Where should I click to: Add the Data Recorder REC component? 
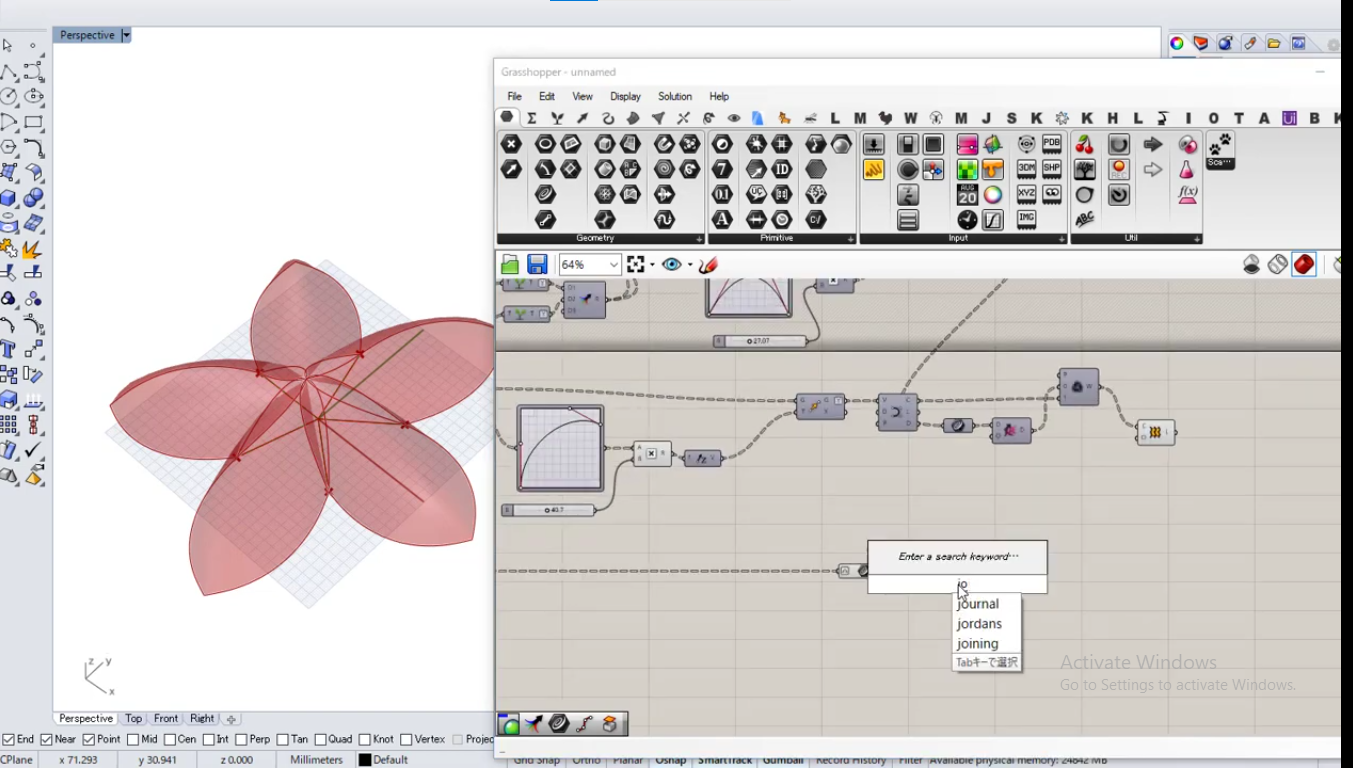coord(1119,170)
